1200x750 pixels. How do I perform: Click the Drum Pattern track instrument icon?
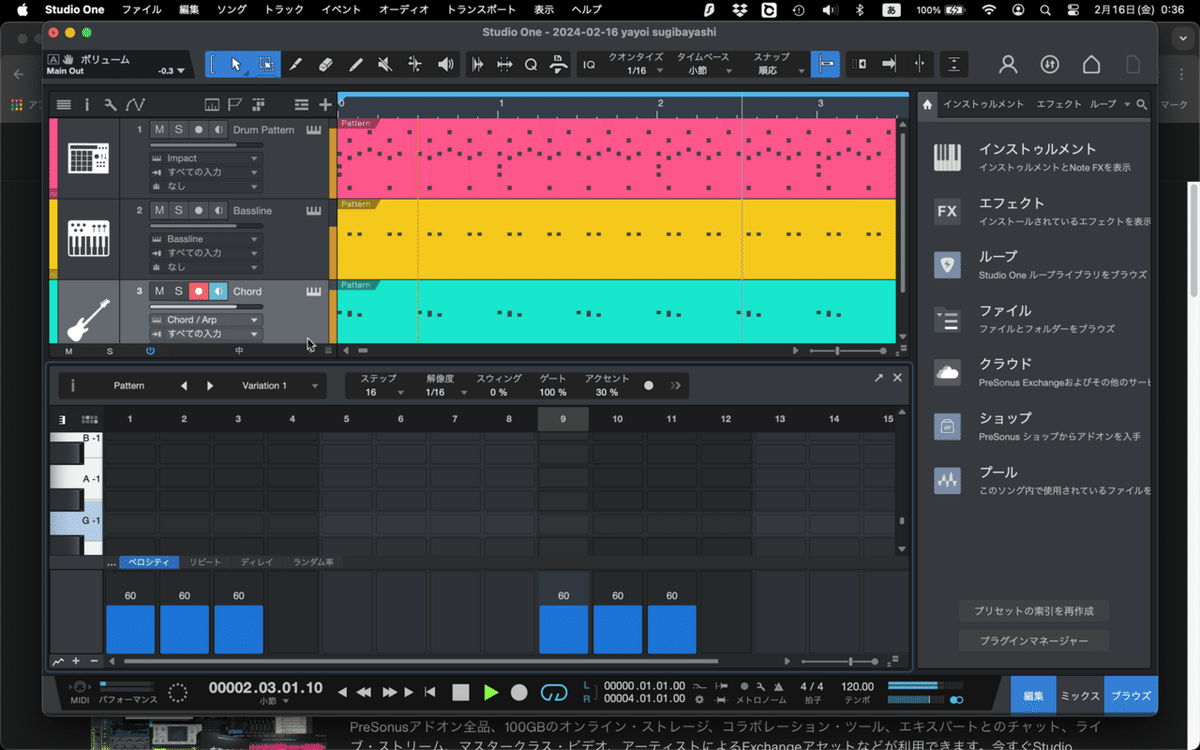(x=88, y=158)
